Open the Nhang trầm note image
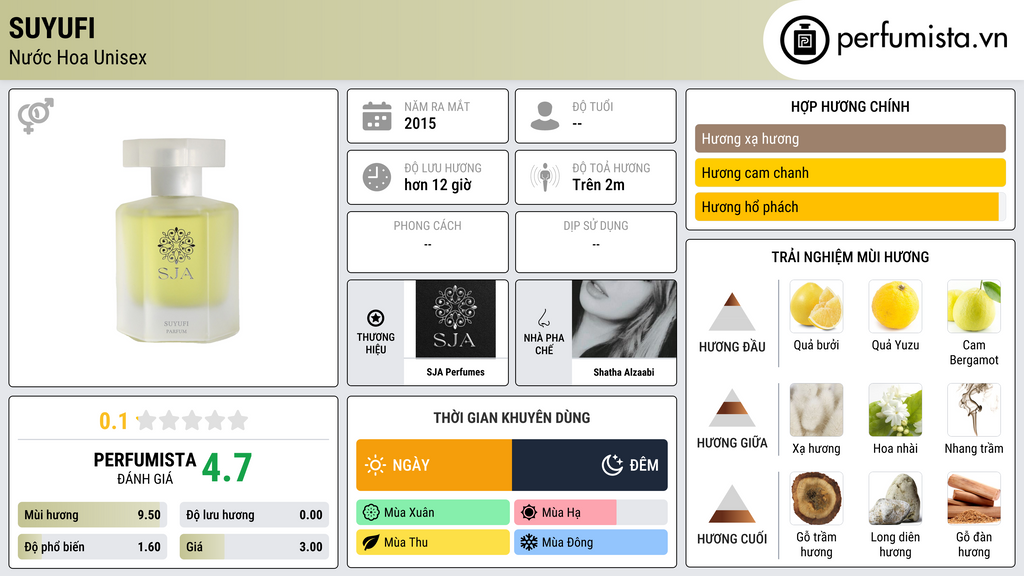Screen dimensions: 1024x576 pos(974,409)
